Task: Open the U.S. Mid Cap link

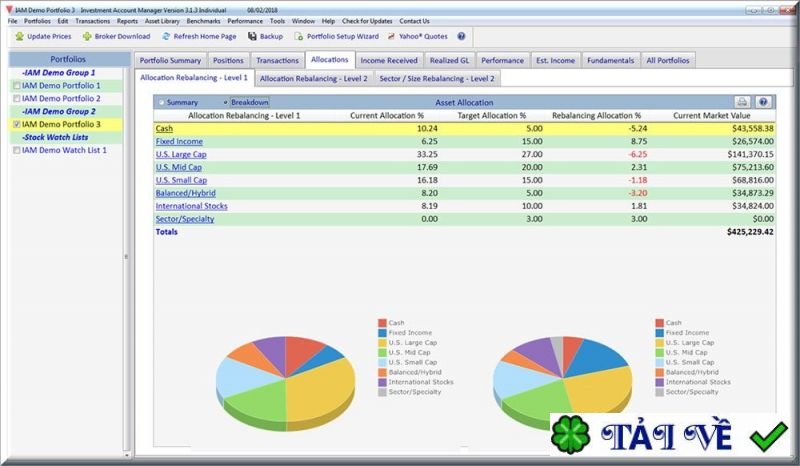Action: [x=179, y=167]
